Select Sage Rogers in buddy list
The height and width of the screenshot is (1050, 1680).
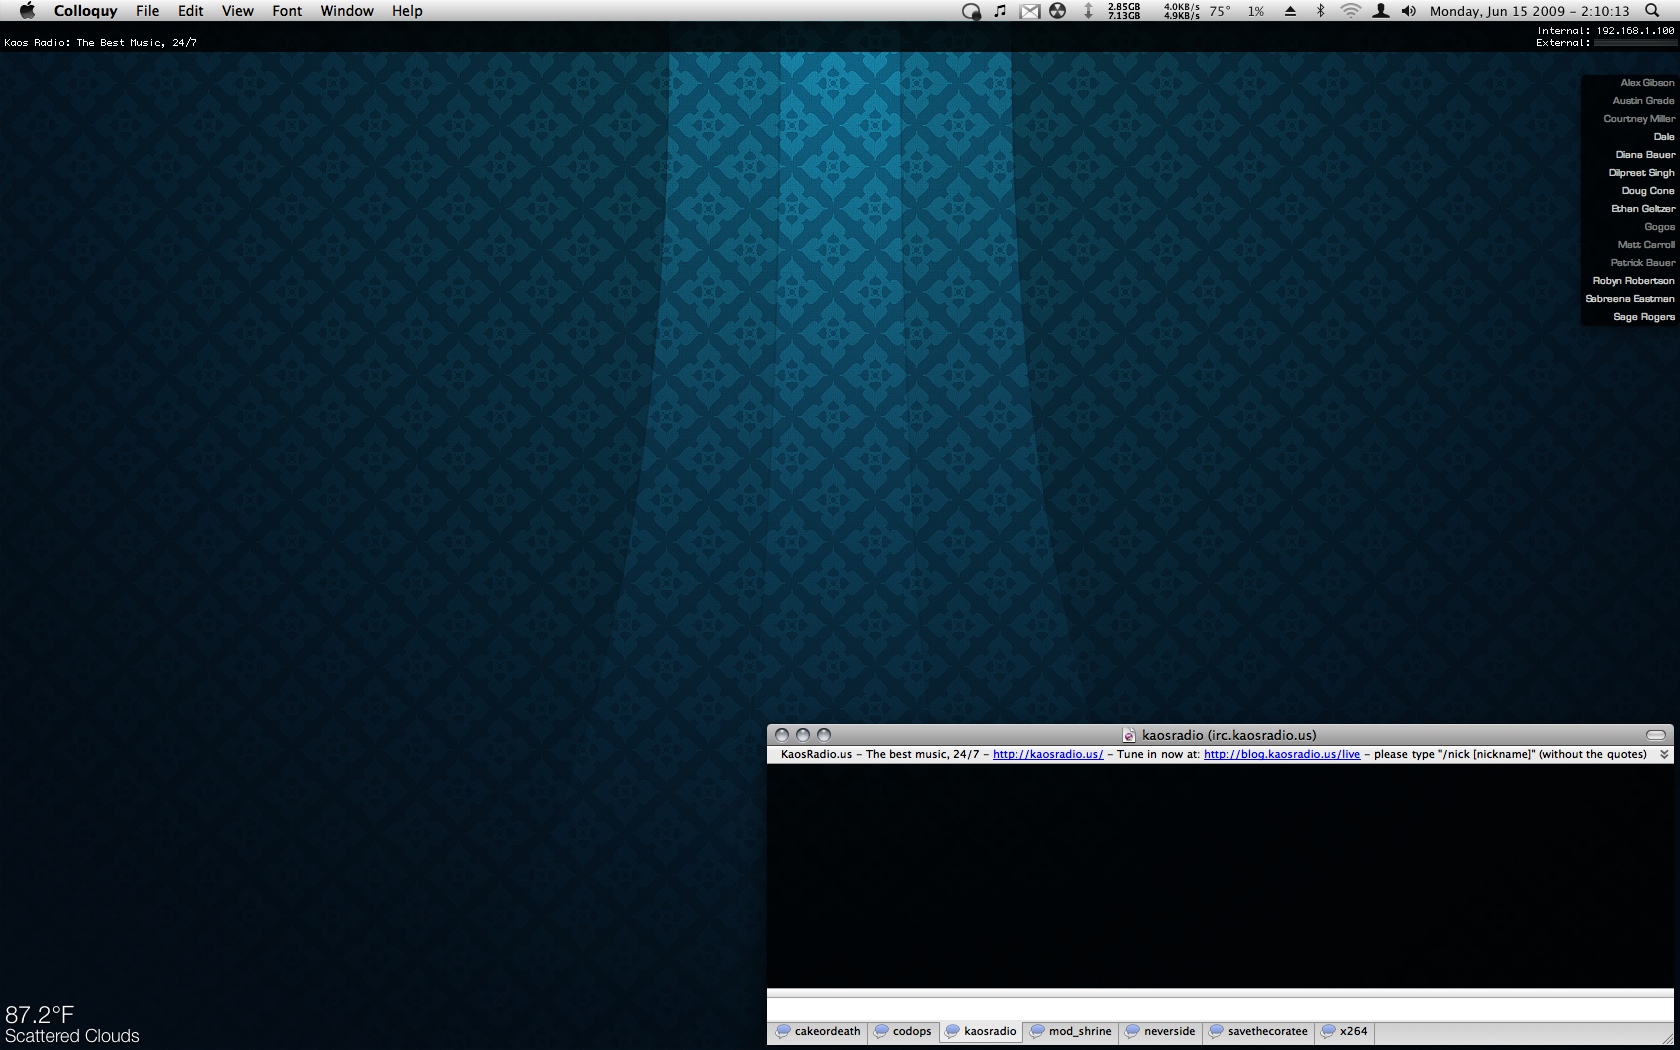tap(1644, 317)
